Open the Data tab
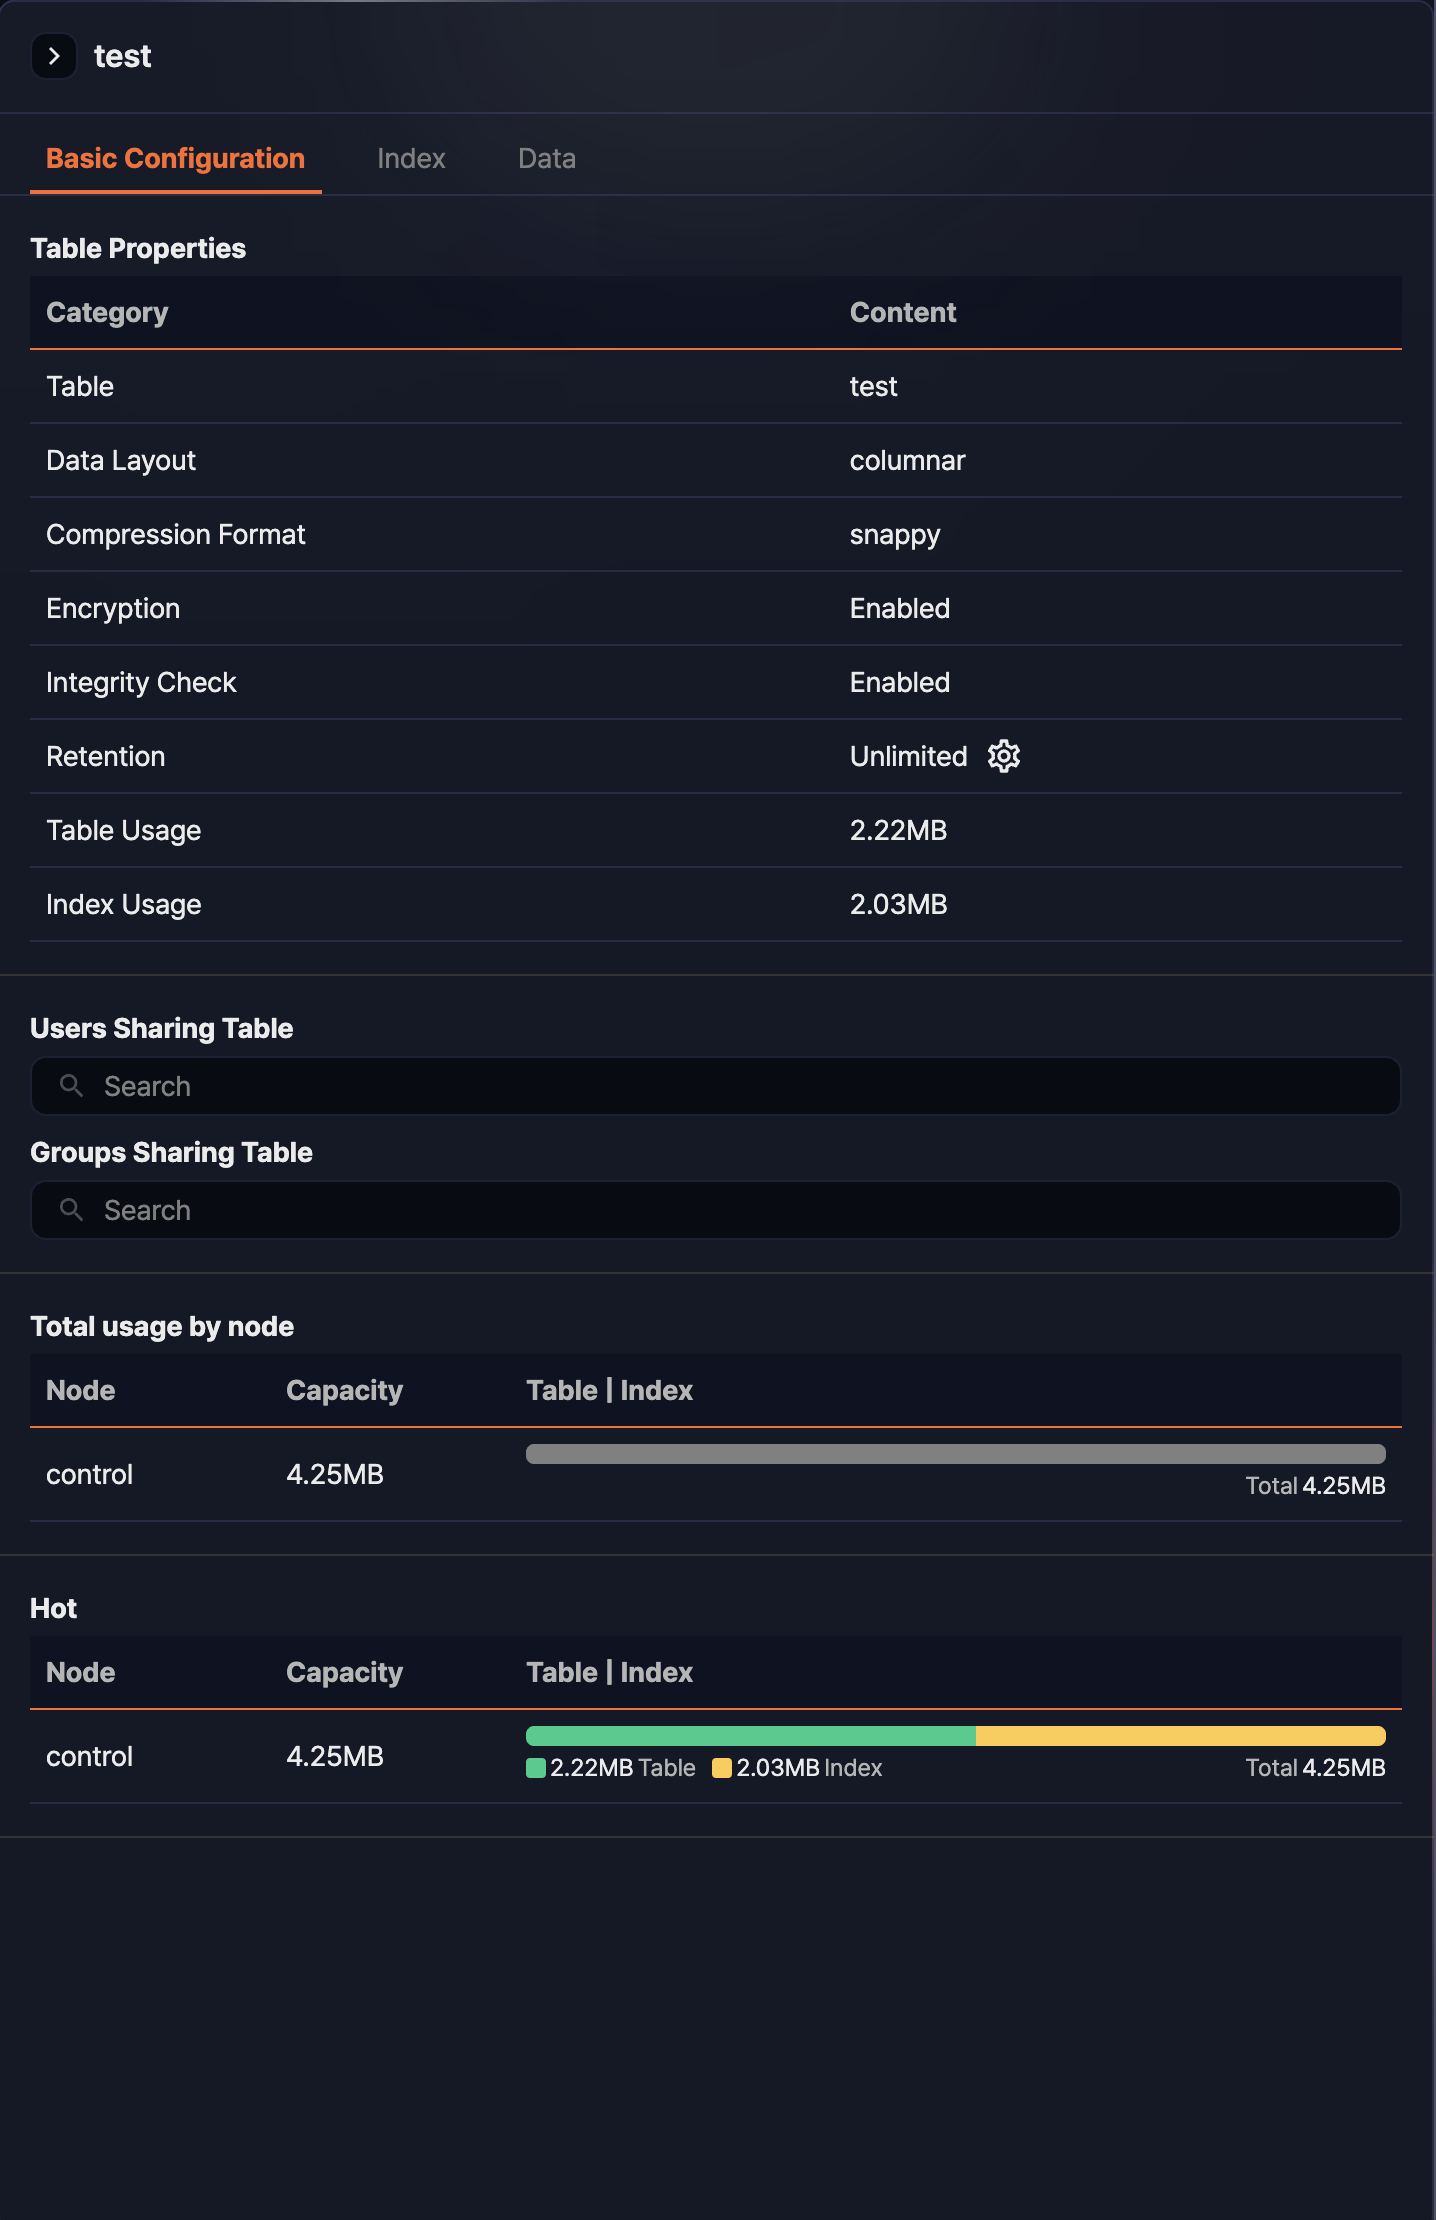 point(546,159)
